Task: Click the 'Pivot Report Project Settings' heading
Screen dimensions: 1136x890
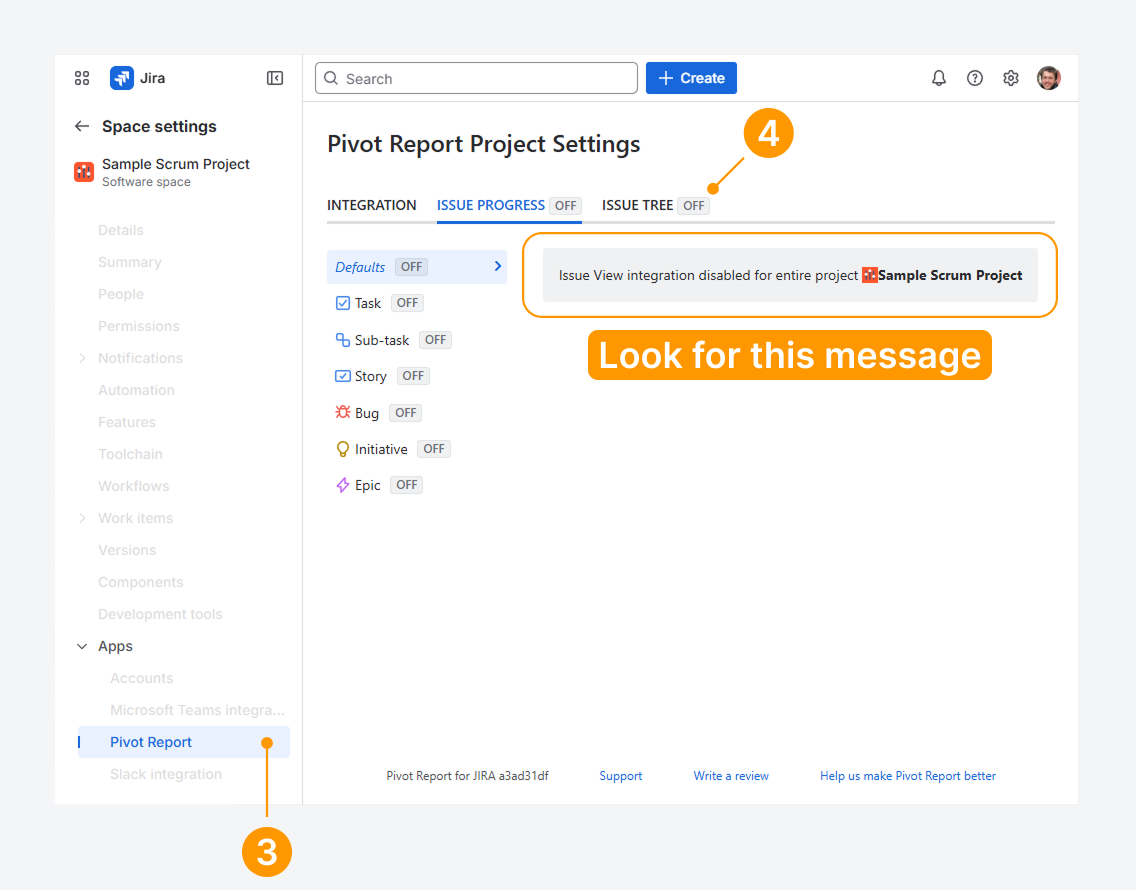Action: pyautogui.click(x=484, y=144)
